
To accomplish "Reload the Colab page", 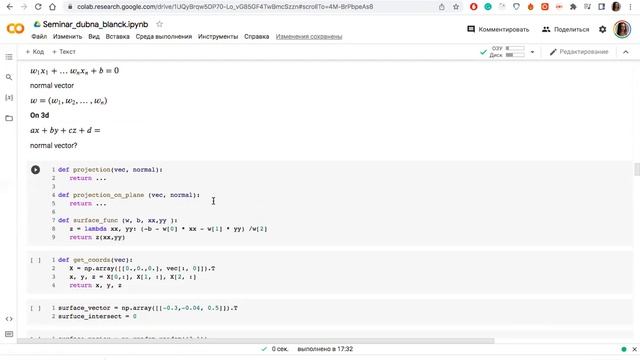I will click(x=38, y=7).
